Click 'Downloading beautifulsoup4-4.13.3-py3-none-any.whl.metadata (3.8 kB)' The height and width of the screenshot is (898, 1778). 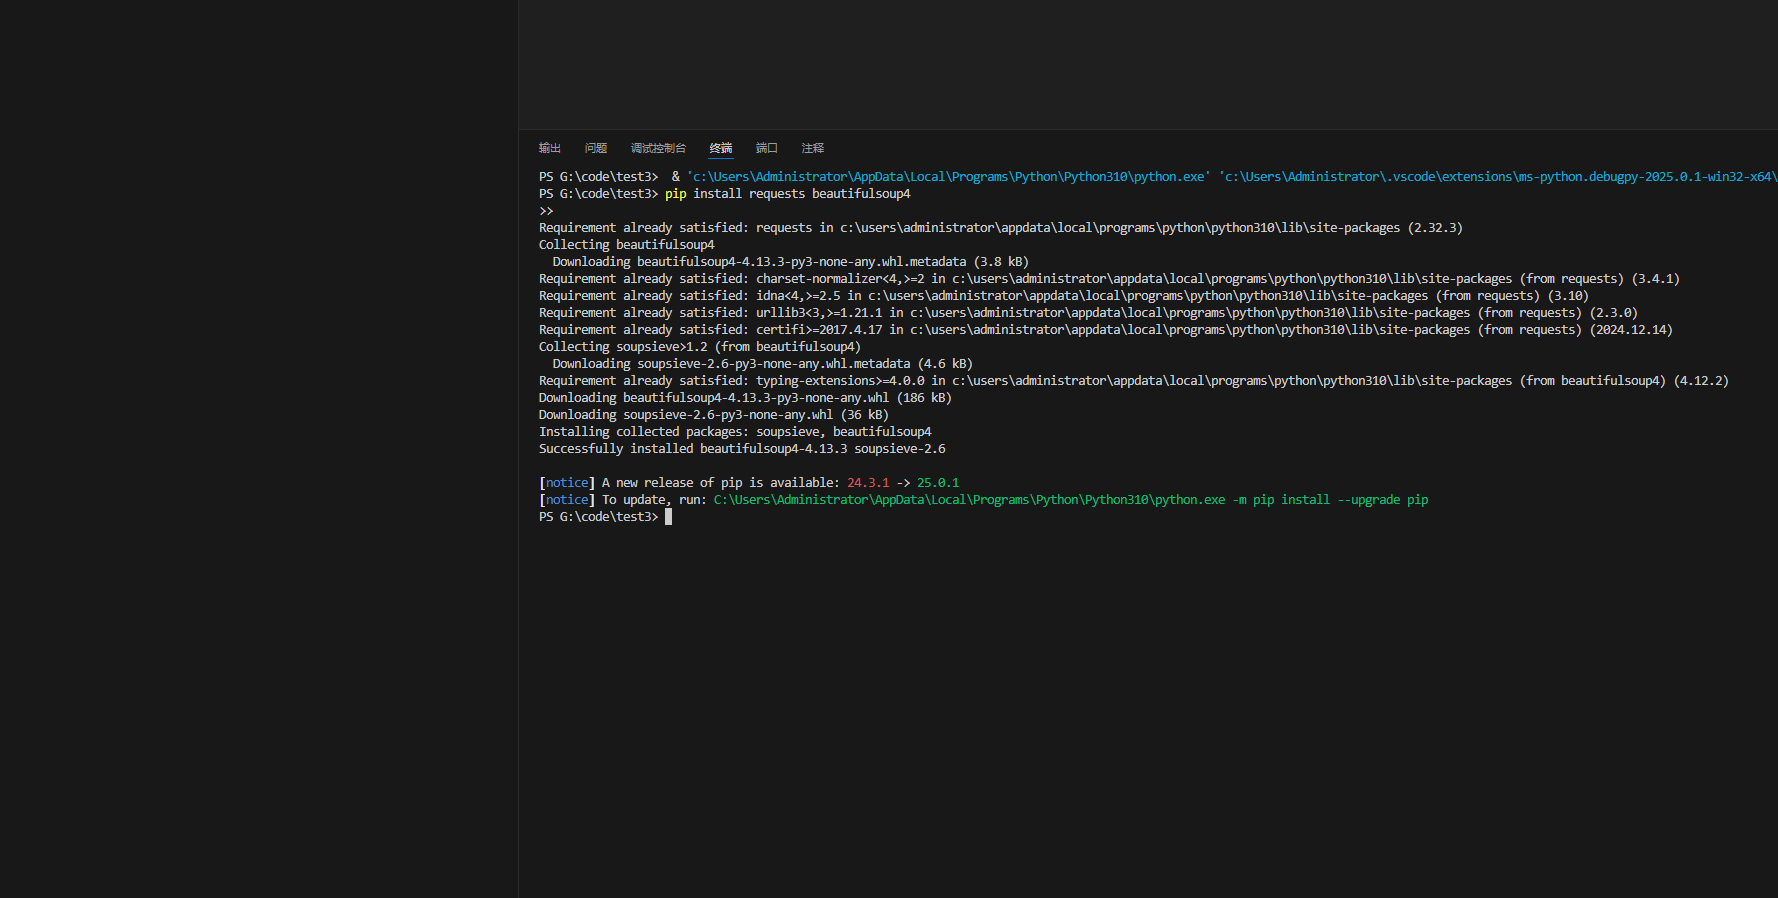[790, 262]
